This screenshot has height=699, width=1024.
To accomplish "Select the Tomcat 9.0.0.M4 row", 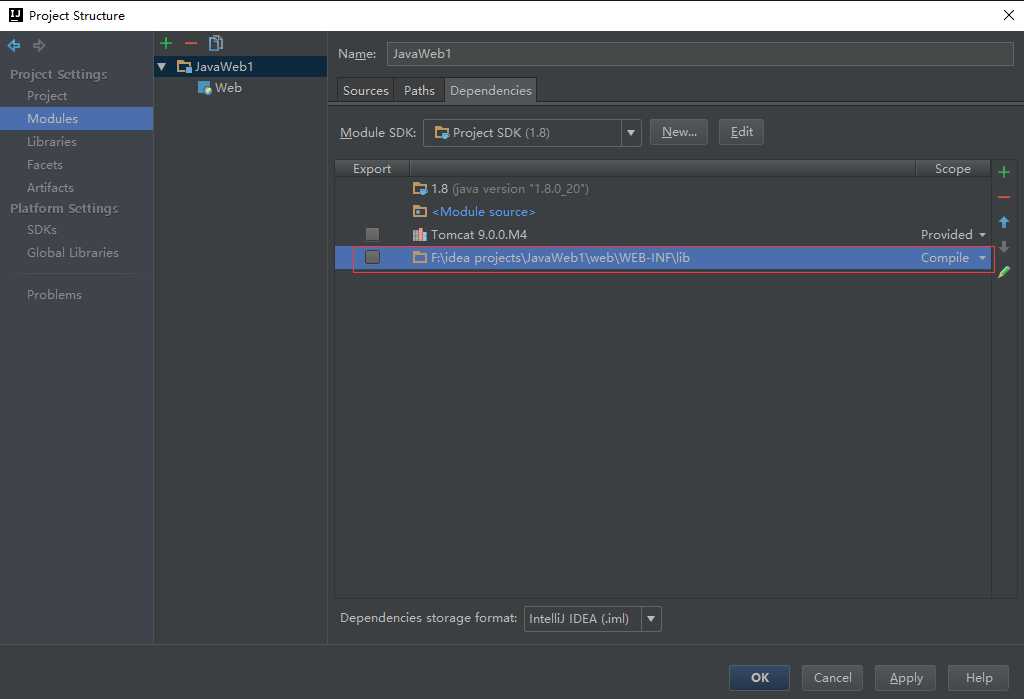I will [663, 235].
